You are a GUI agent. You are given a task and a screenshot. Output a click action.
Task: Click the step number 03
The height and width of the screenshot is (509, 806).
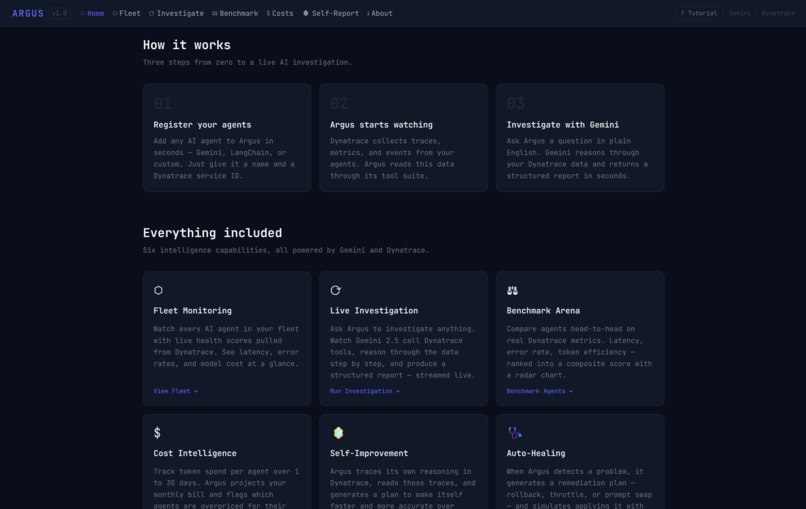click(x=516, y=103)
